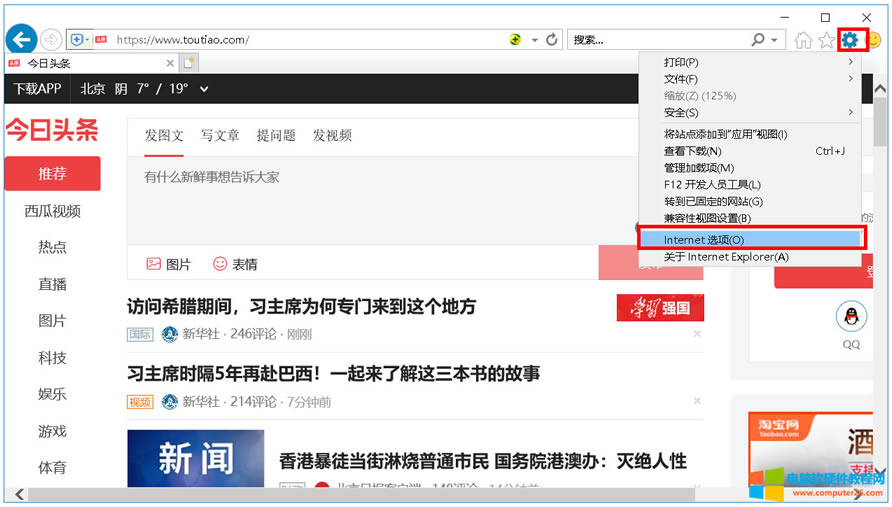Click the smiley feedback icon

[x=874, y=40]
